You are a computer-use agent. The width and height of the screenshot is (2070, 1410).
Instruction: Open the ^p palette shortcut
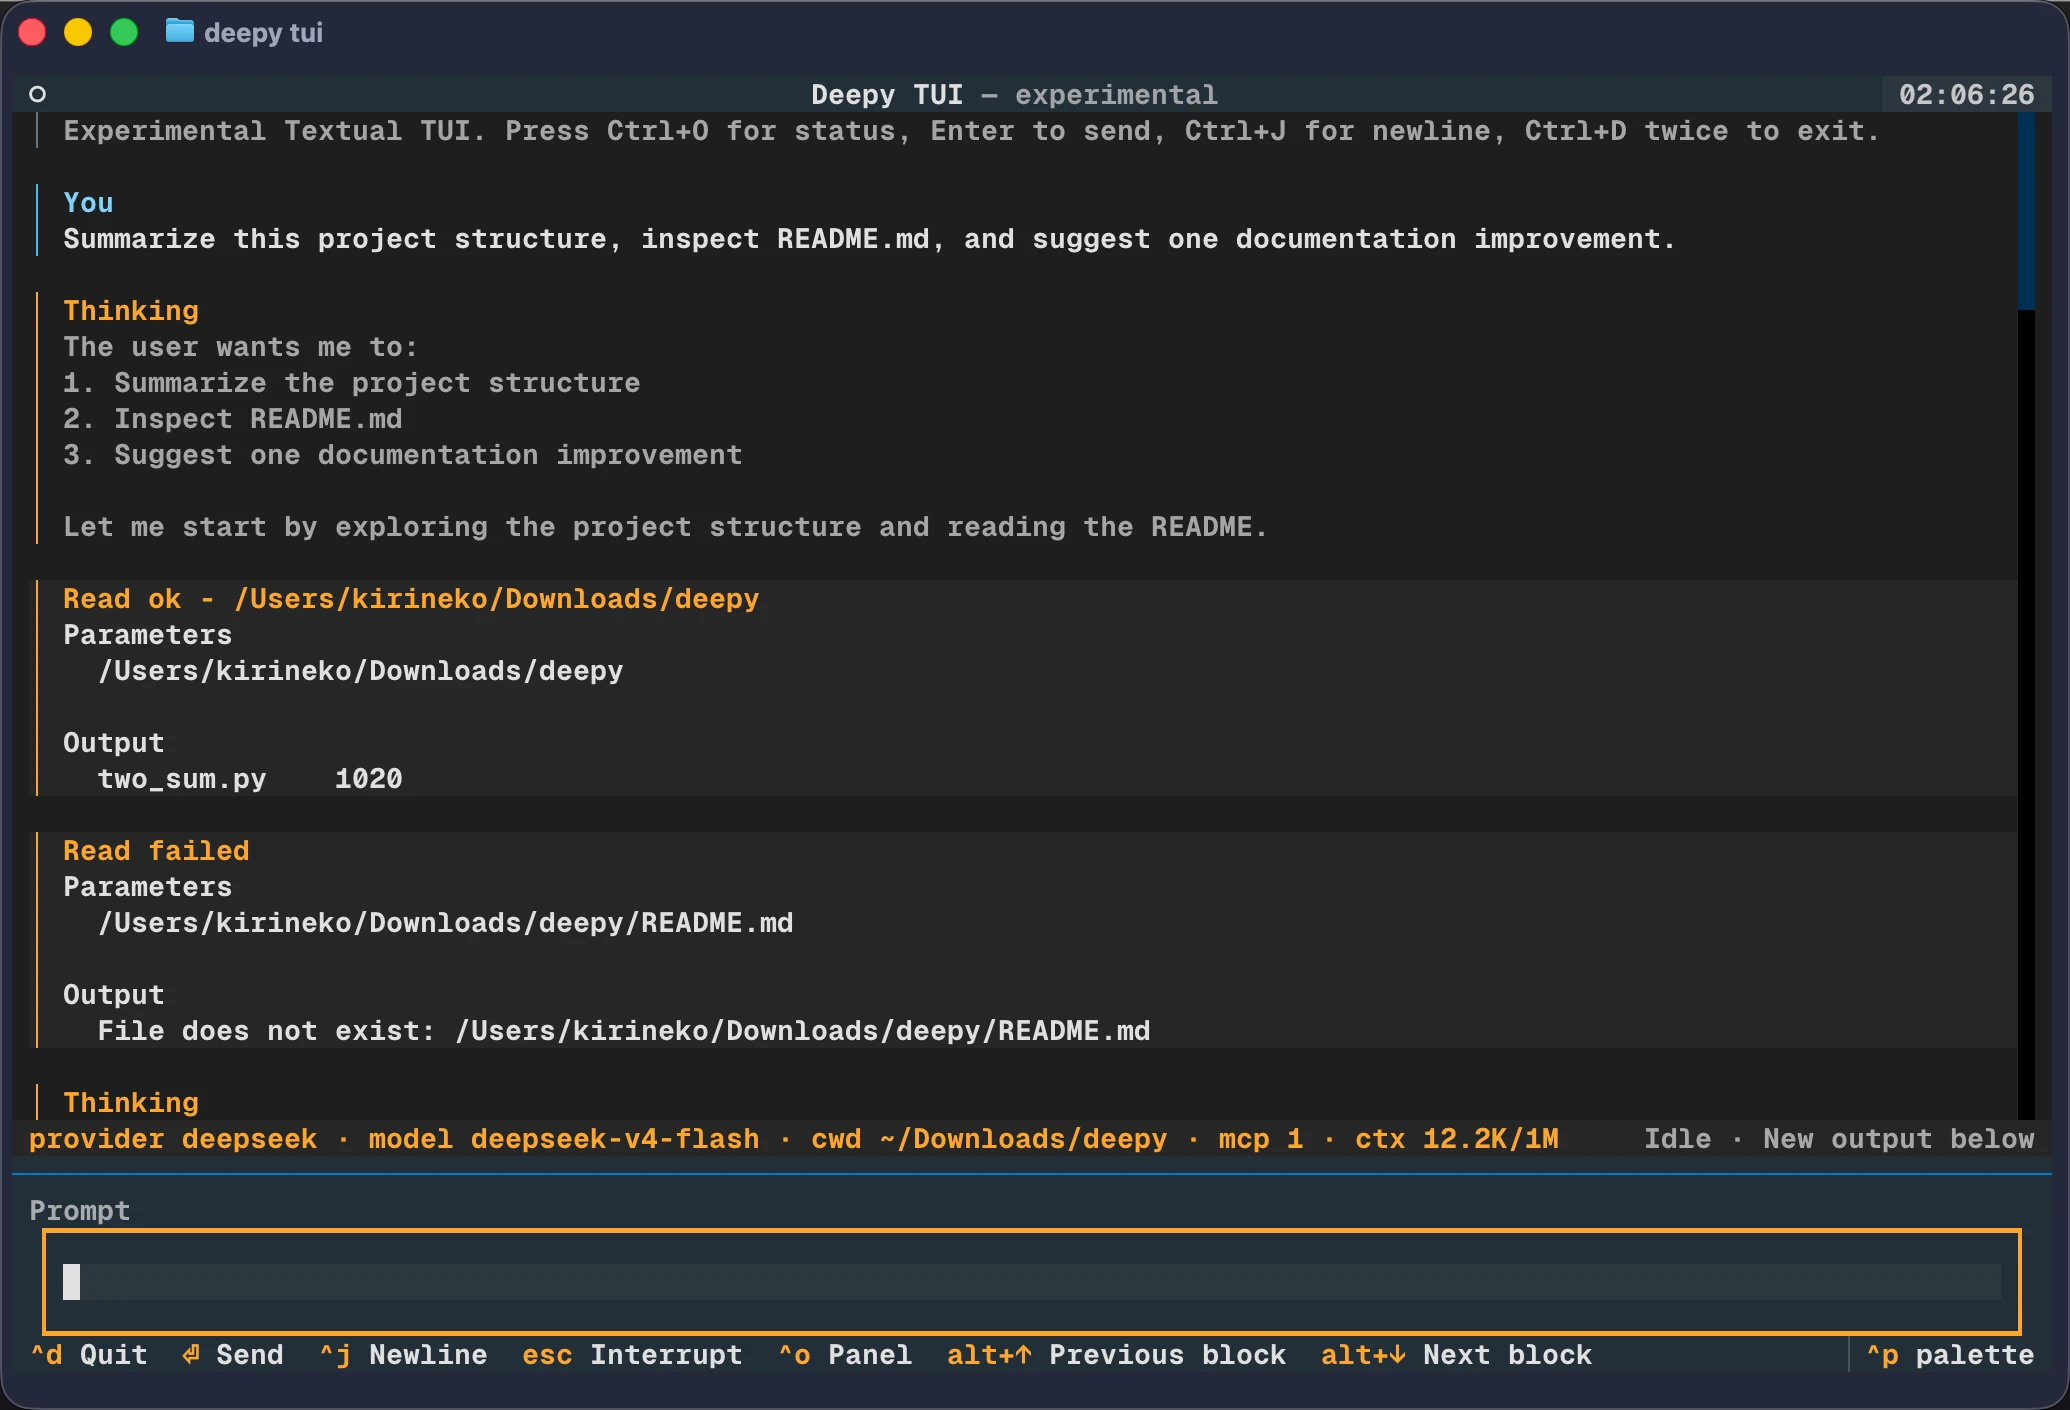[x=1950, y=1355]
